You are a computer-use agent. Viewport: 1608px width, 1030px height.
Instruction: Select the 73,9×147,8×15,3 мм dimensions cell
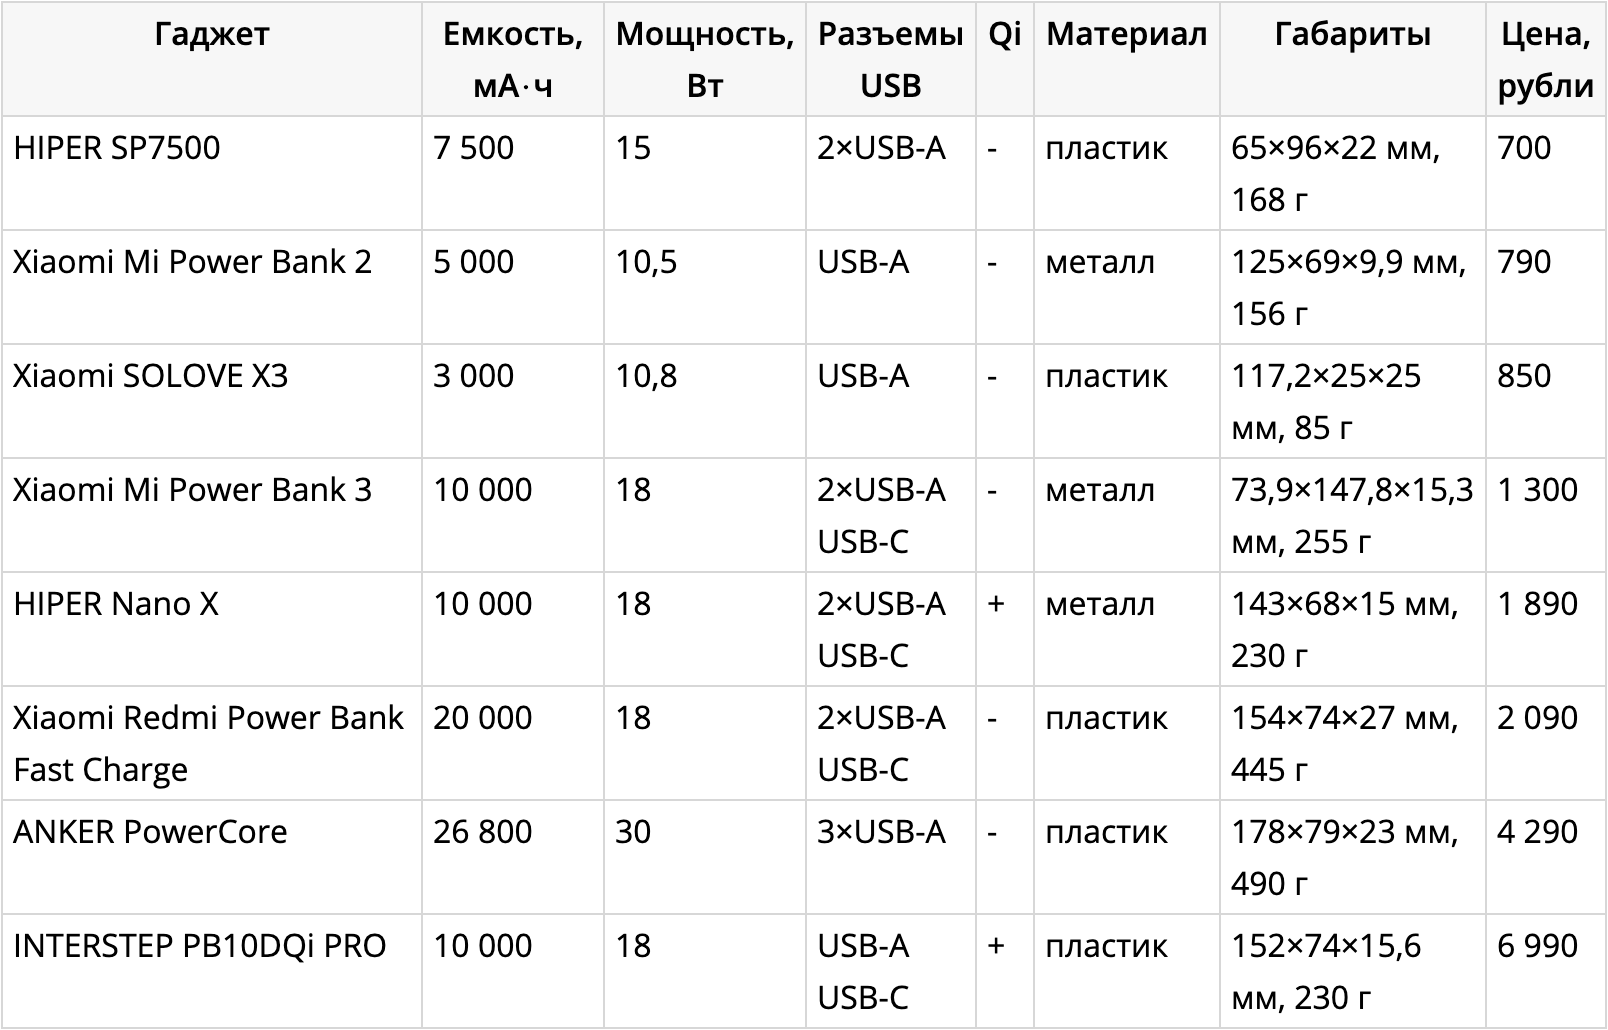pos(1353,515)
